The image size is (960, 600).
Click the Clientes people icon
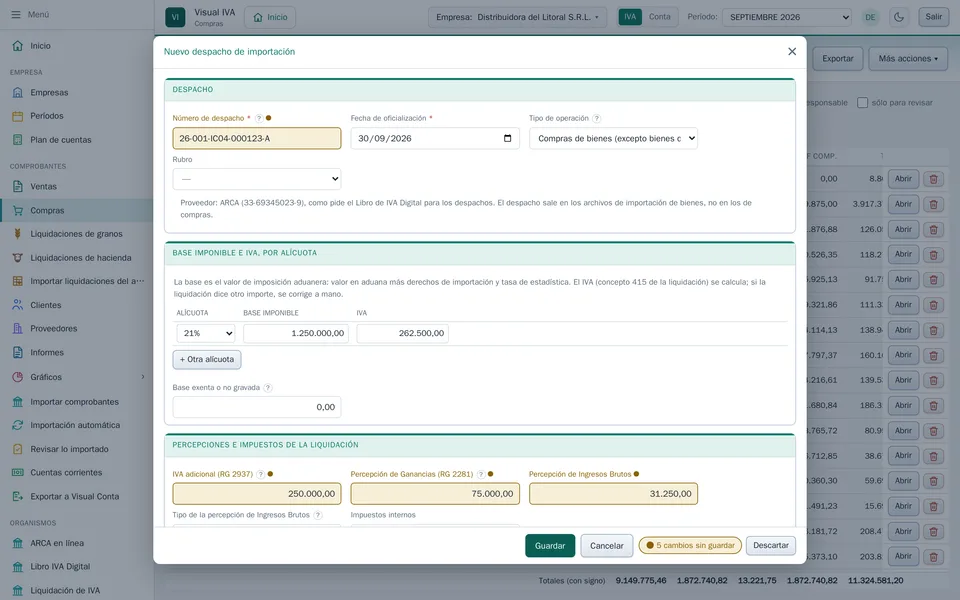18,305
